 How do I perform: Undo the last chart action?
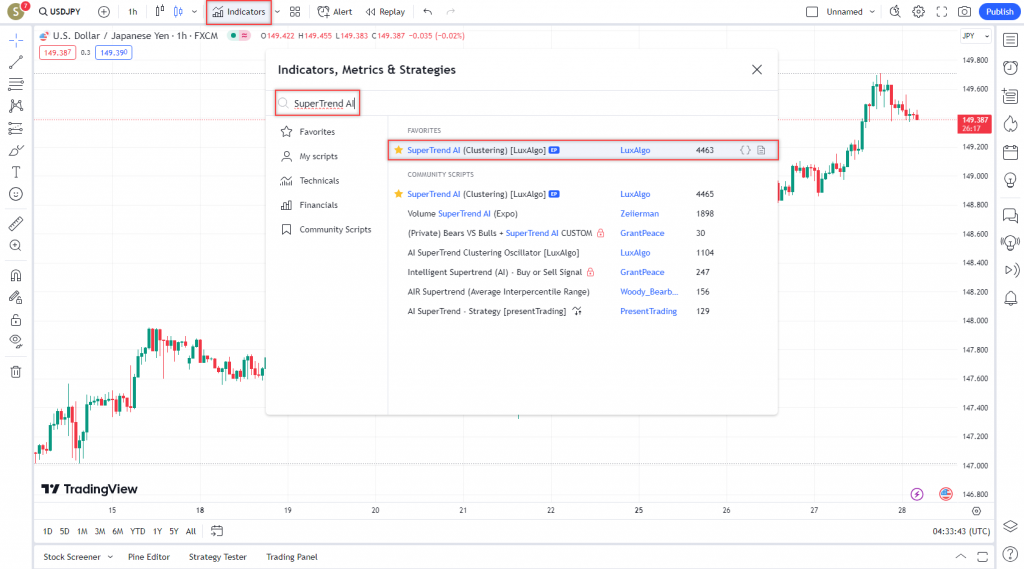coord(428,12)
